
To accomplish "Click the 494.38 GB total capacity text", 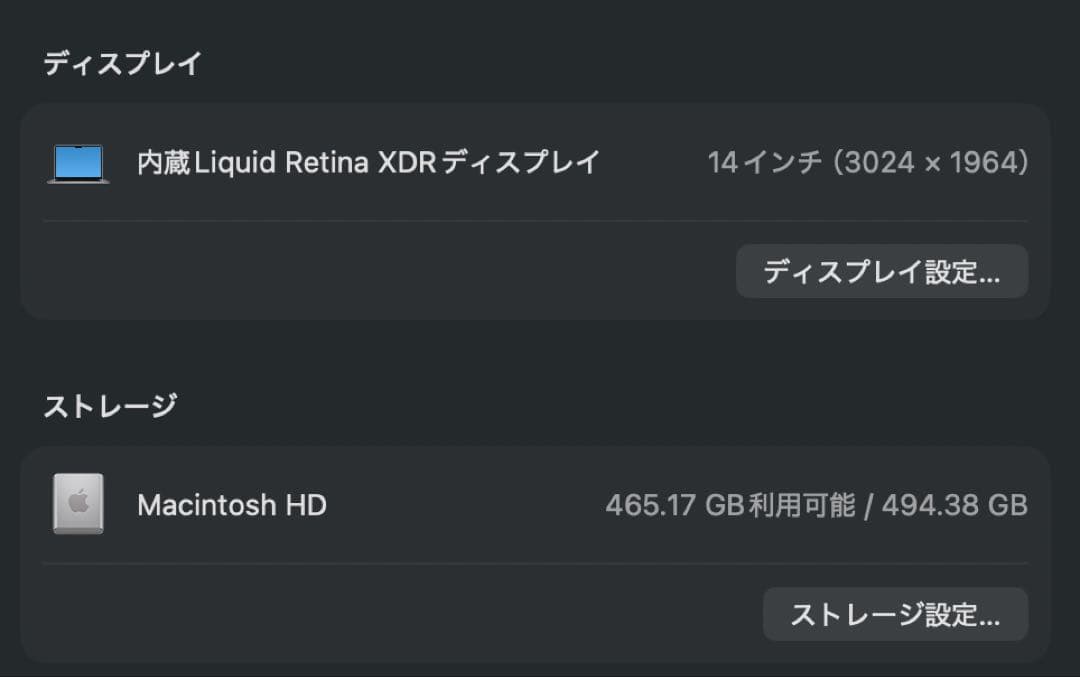I will [954, 504].
